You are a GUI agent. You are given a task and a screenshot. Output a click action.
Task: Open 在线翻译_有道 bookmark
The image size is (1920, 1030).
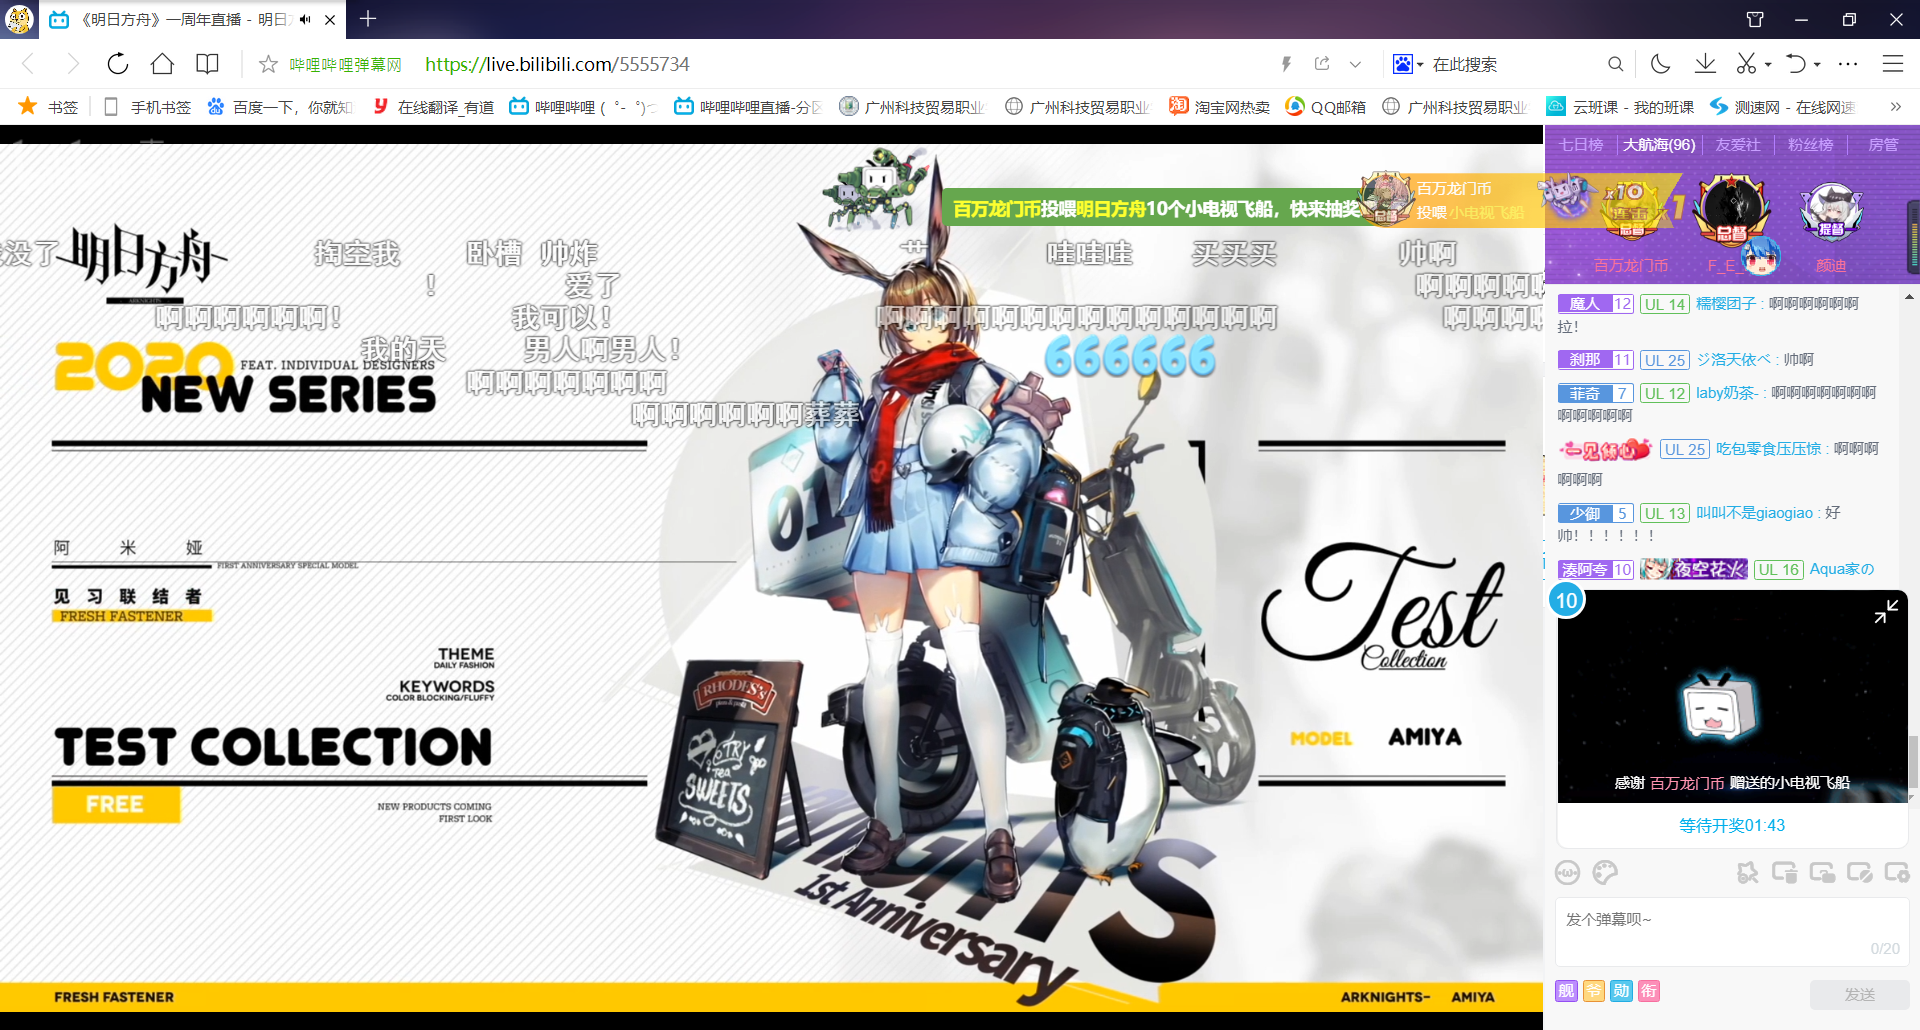433,106
